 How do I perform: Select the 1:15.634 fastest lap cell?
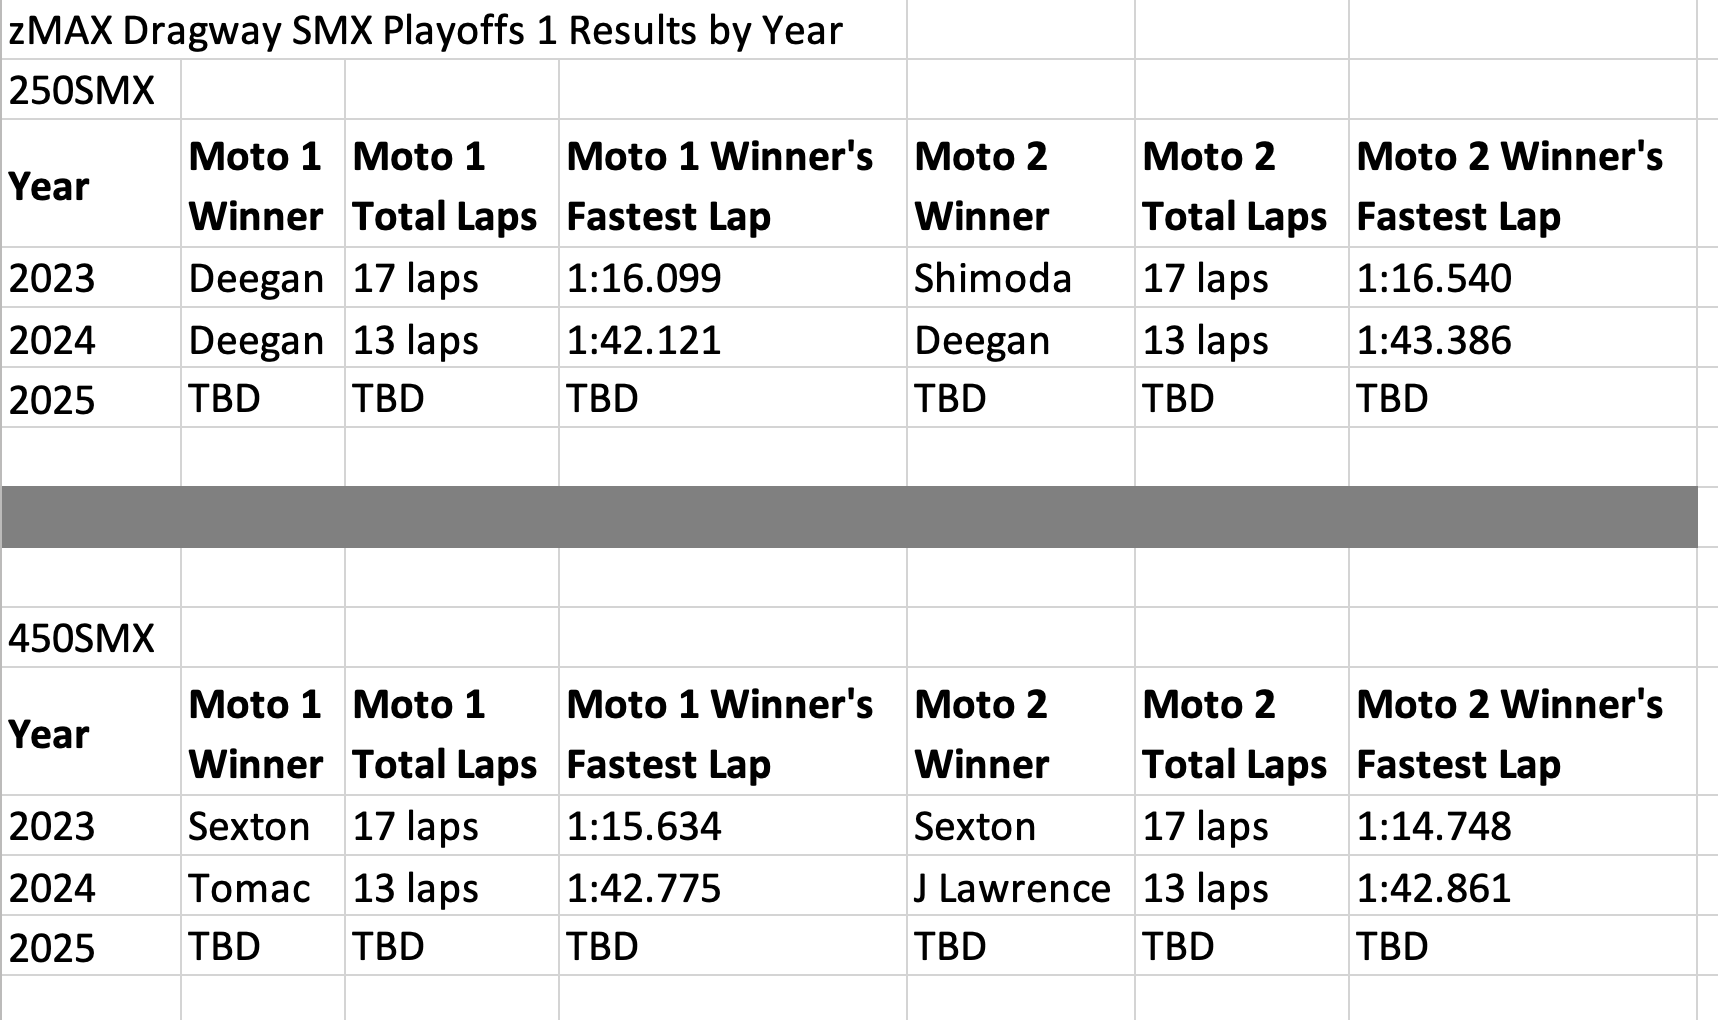(644, 826)
